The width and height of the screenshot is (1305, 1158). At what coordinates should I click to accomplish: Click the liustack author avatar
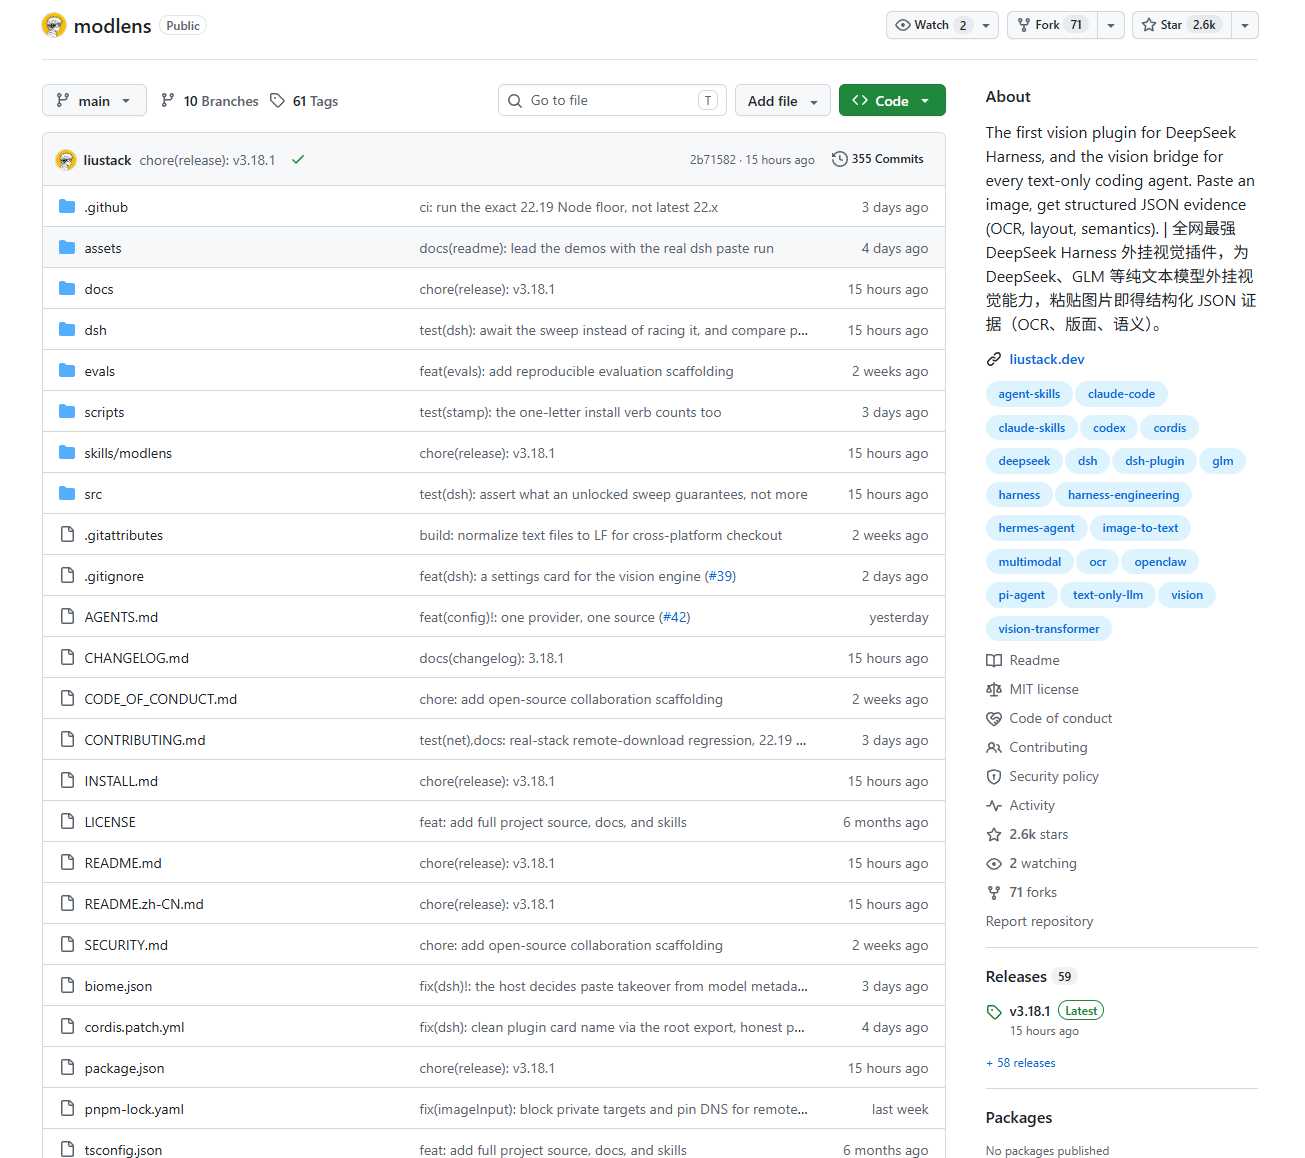66,160
